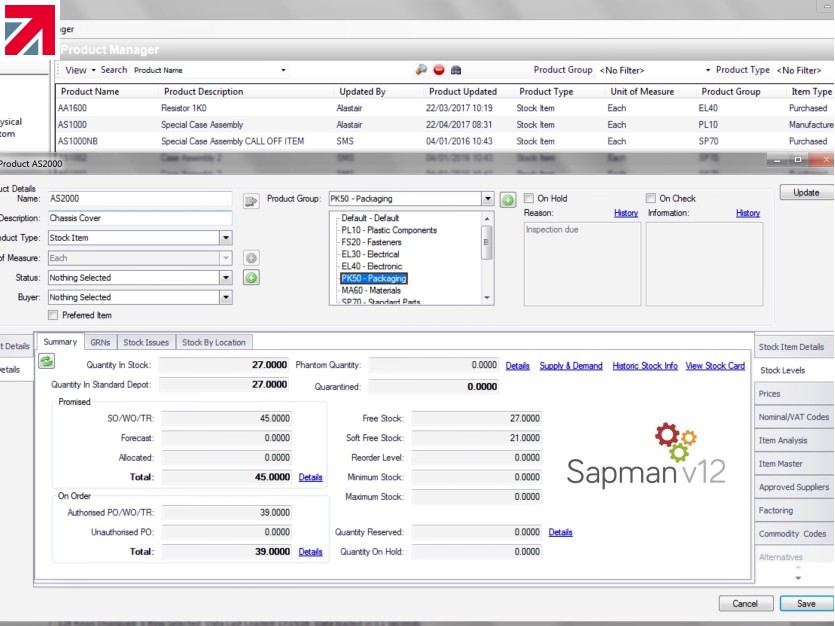Open the View Stock Card link
Screen dimensions: 835x626
pyautogui.click(x=715, y=366)
